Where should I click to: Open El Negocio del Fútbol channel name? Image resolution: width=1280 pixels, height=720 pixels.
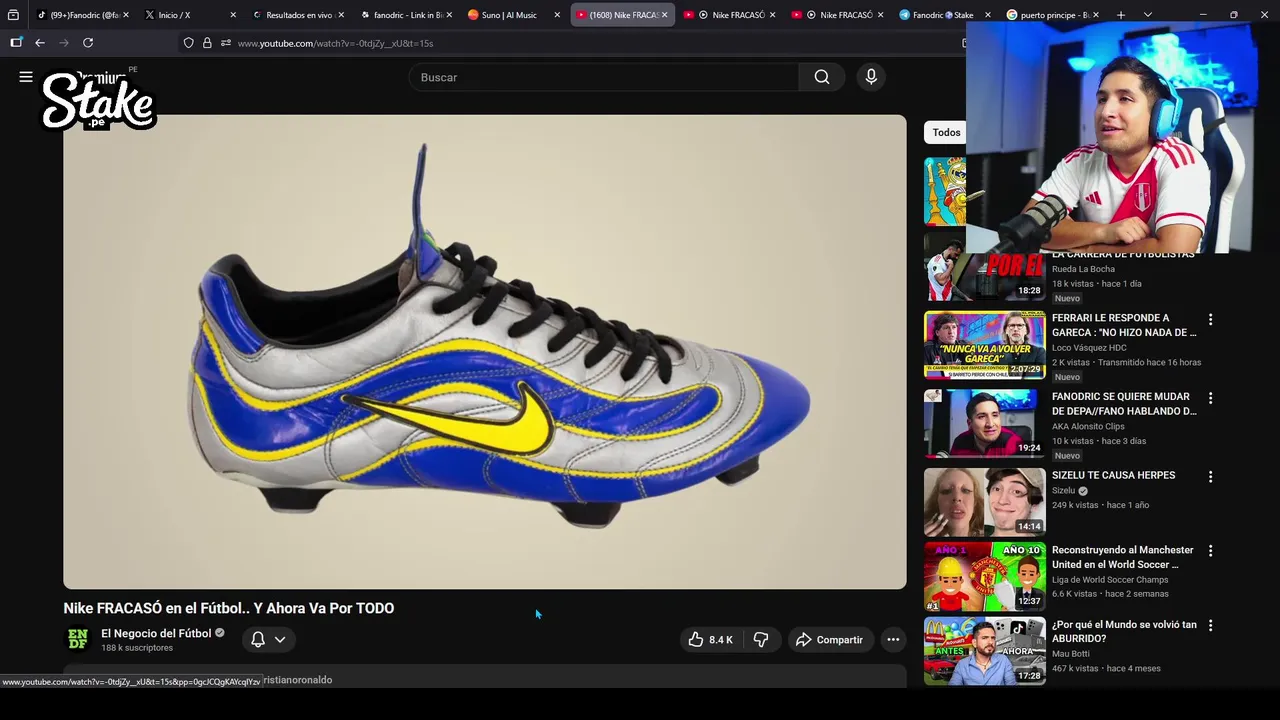pos(156,633)
